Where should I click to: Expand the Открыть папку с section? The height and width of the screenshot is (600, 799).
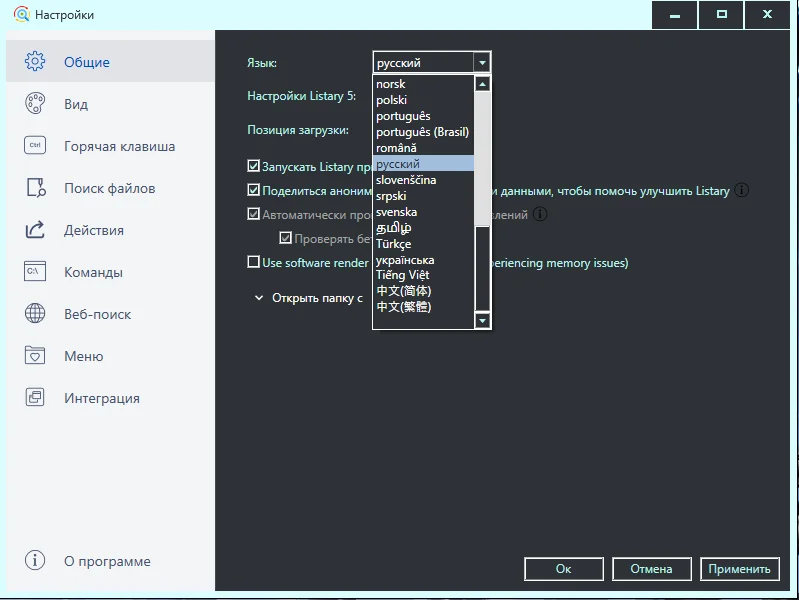pos(259,298)
